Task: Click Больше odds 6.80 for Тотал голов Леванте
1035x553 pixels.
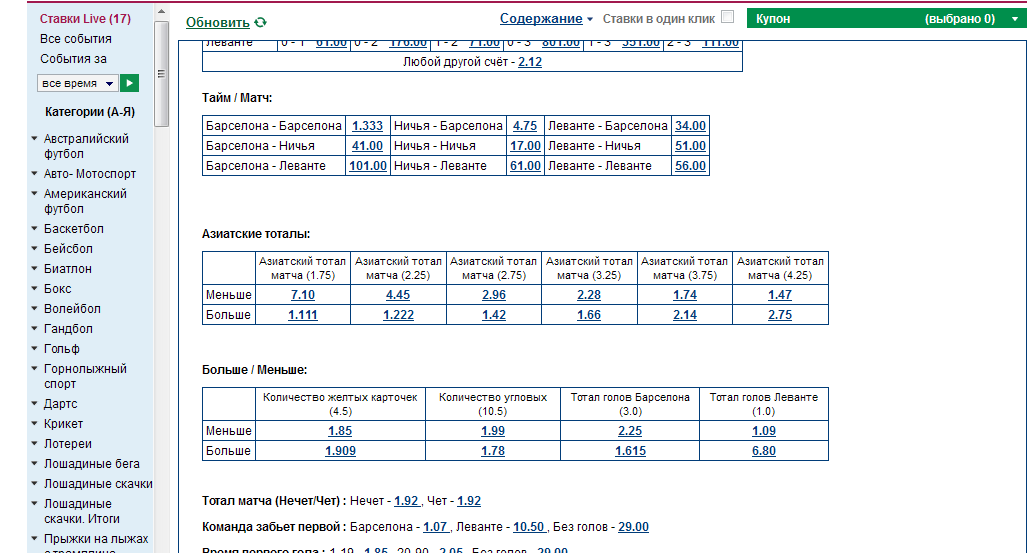Action: pos(764,451)
